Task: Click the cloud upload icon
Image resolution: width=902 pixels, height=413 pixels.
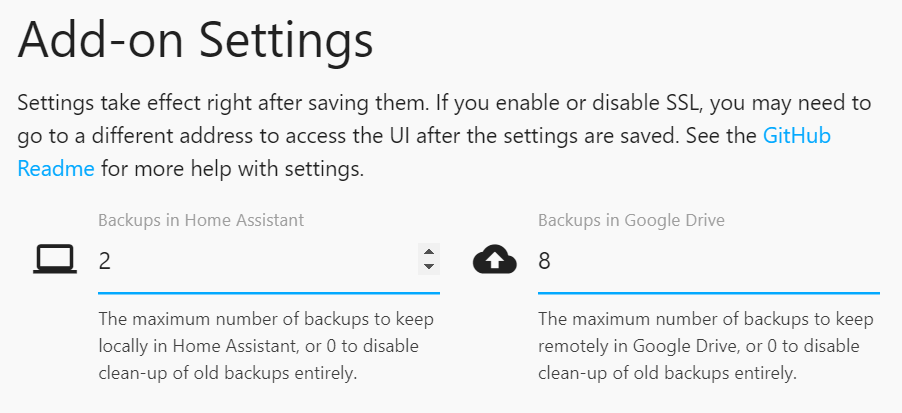Action: [x=494, y=261]
